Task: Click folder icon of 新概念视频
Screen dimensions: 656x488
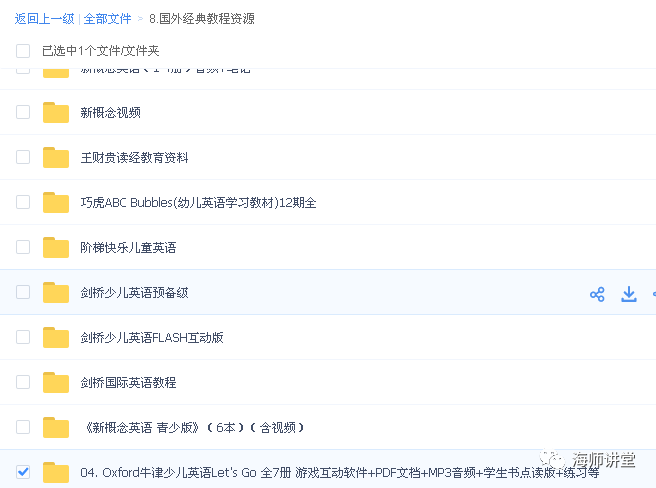Action: (56, 112)
